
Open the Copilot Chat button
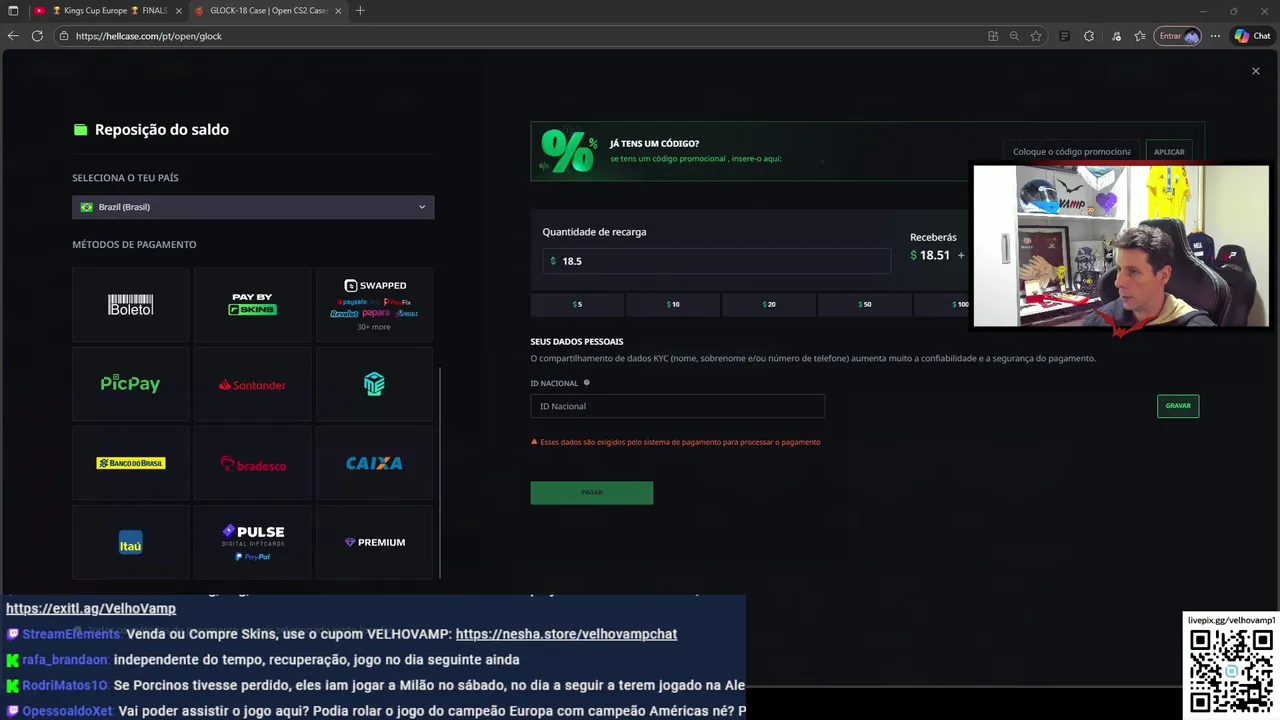1252,36
